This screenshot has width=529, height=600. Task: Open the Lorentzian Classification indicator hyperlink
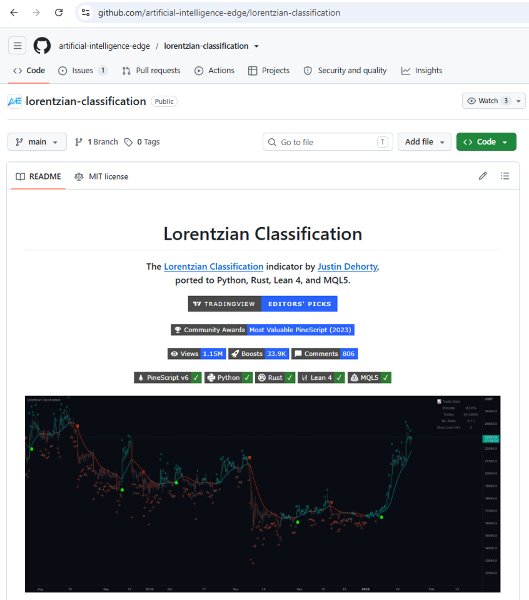[214, 267]
